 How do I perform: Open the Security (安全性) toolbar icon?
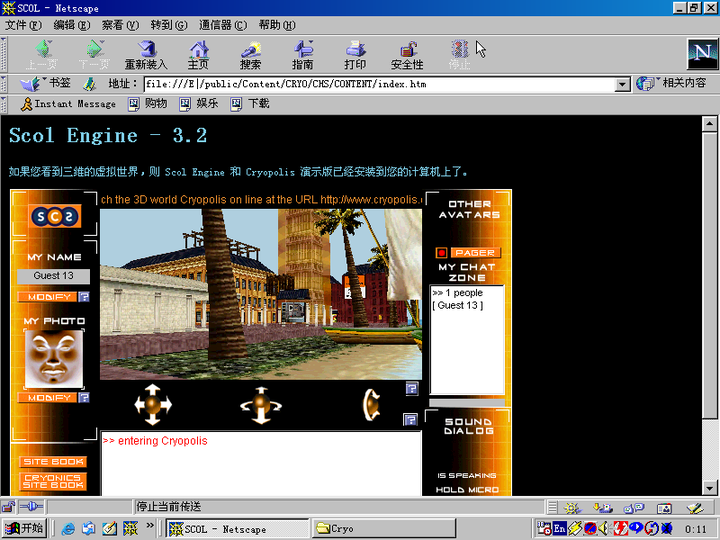click(407, 54)
